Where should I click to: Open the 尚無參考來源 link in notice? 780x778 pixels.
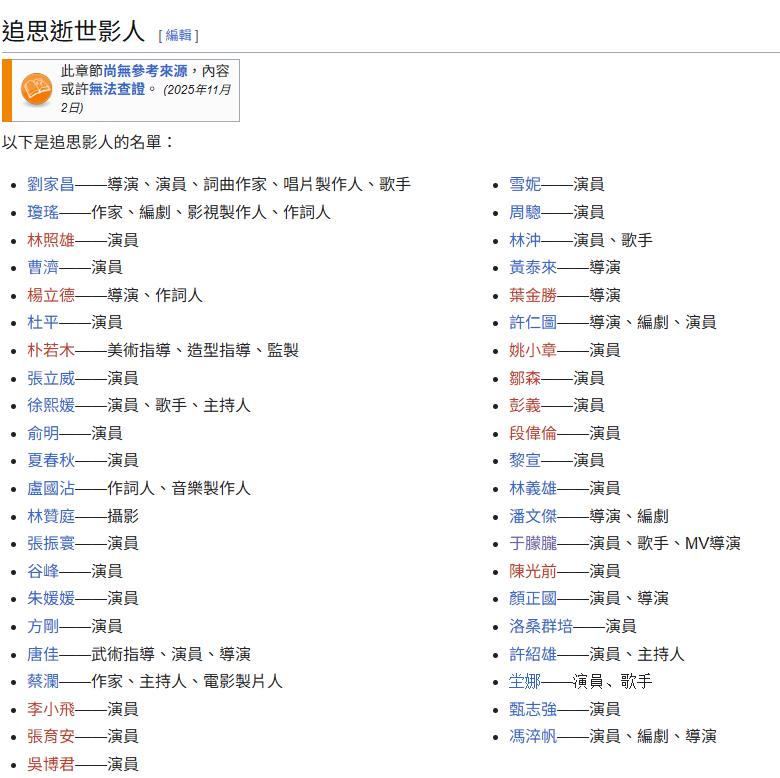(145, 72)
